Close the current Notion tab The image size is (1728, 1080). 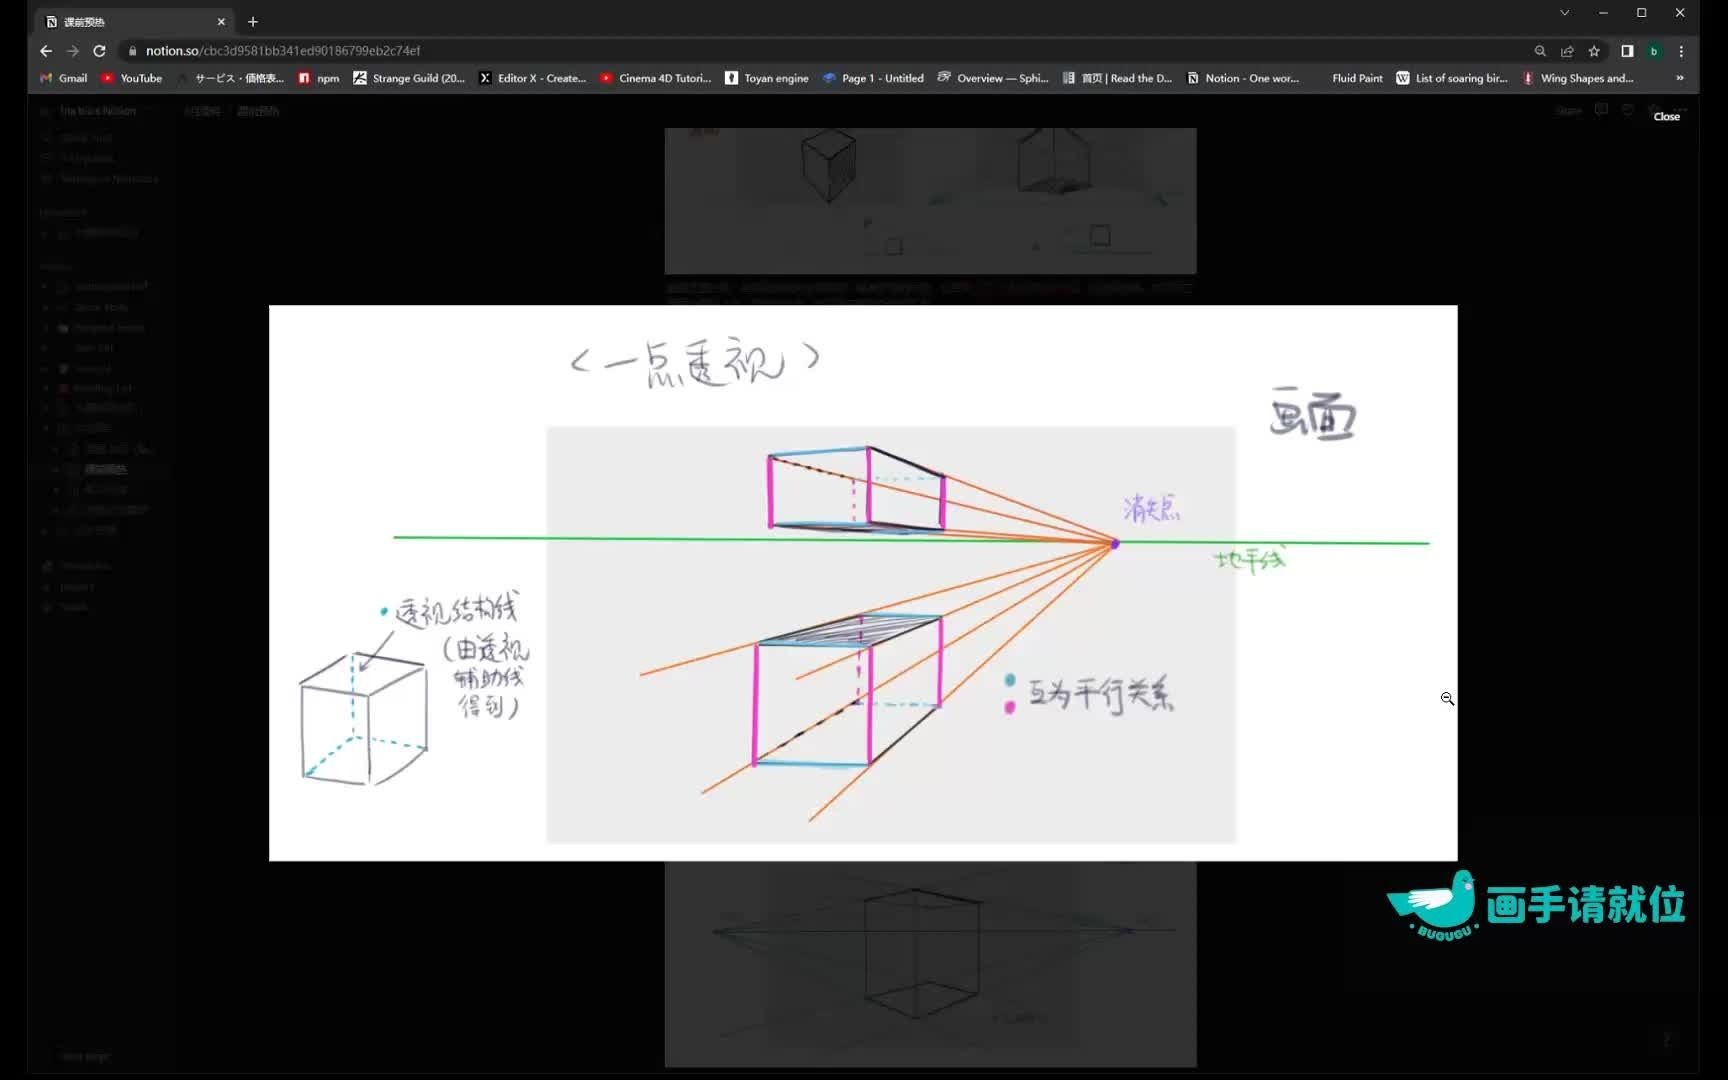[221, 21]
